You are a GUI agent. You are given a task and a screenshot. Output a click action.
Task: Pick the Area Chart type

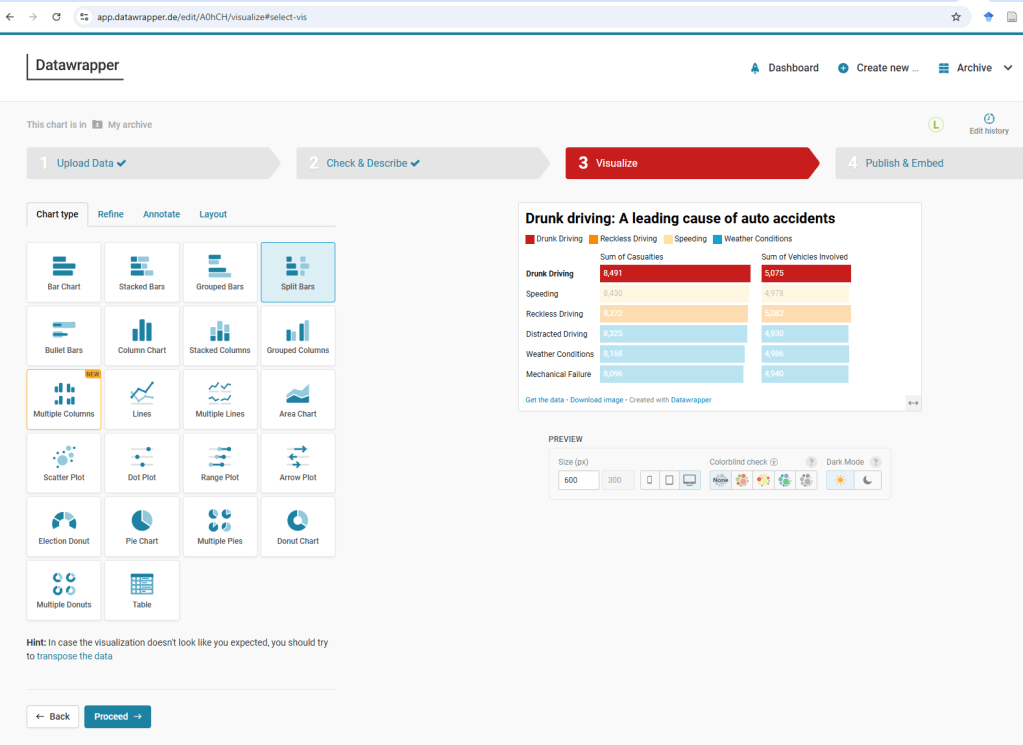pyautogui.click(x=297, y=400)
